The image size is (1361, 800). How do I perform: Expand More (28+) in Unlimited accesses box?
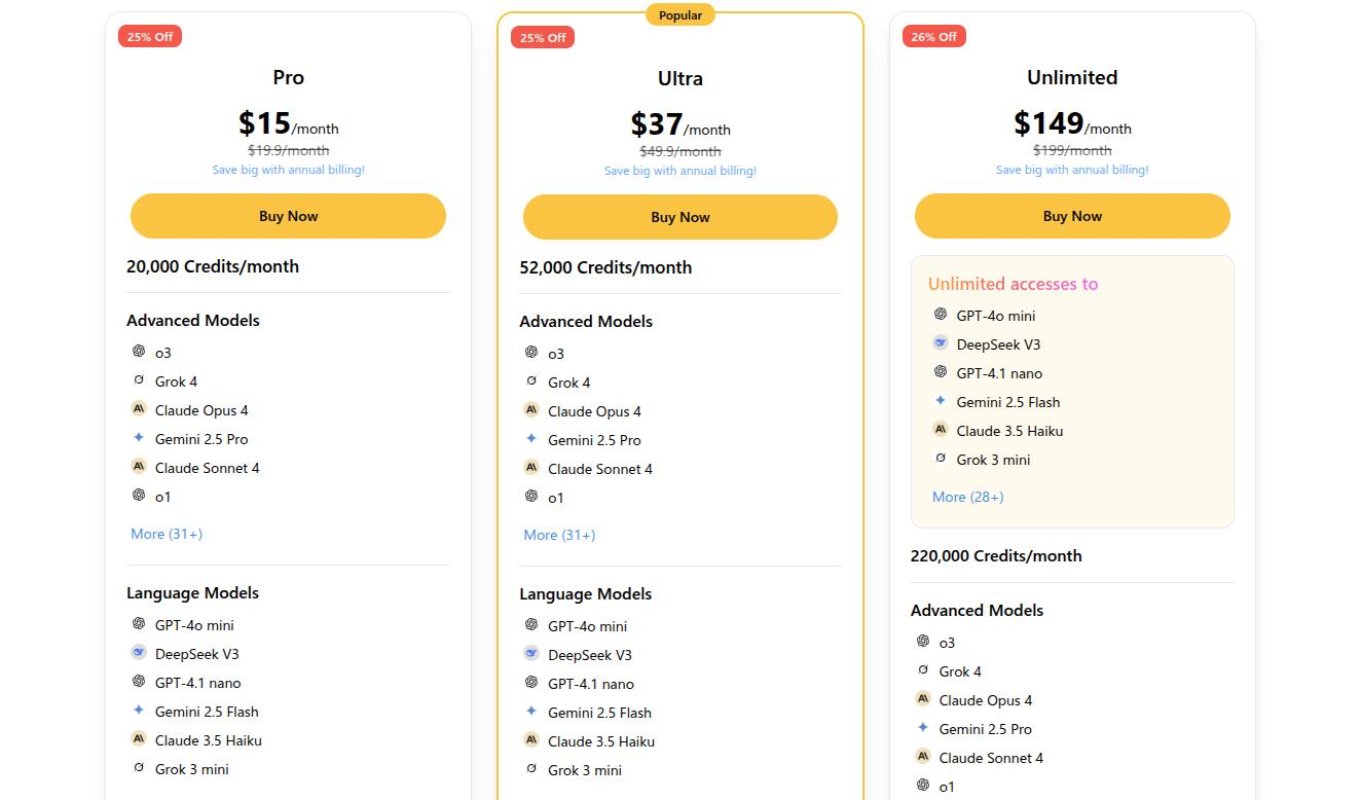coord(967,497)
